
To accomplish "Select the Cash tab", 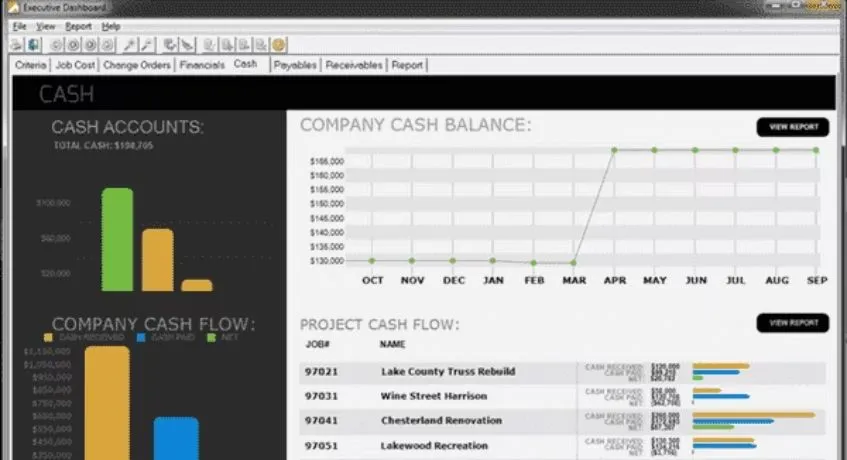I will pos(245,64).
